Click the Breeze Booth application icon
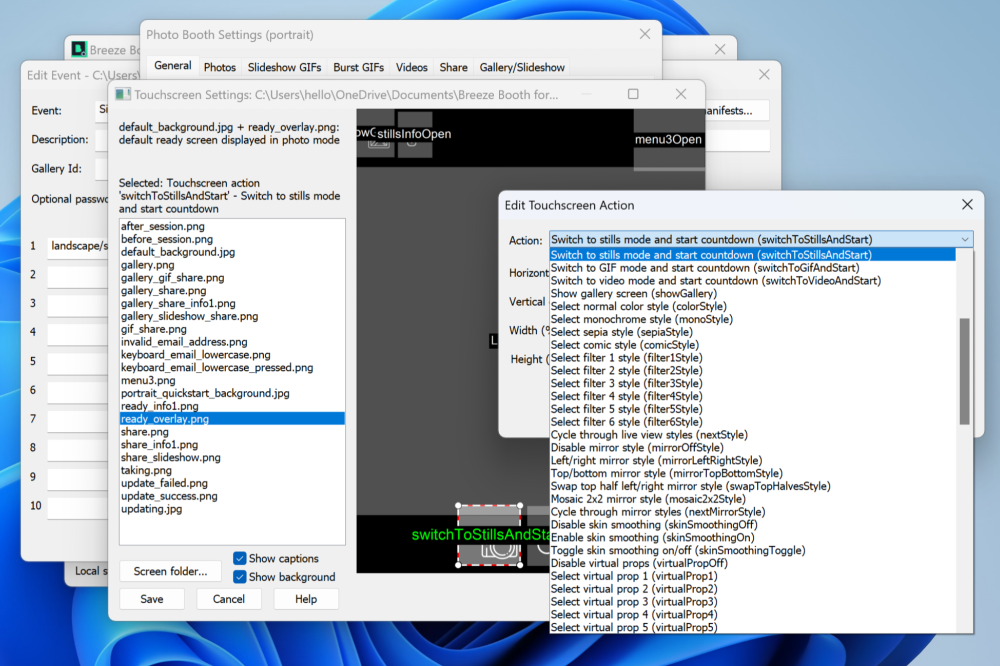The width and height of the screenshot is (1000, 666). (79, 49)
